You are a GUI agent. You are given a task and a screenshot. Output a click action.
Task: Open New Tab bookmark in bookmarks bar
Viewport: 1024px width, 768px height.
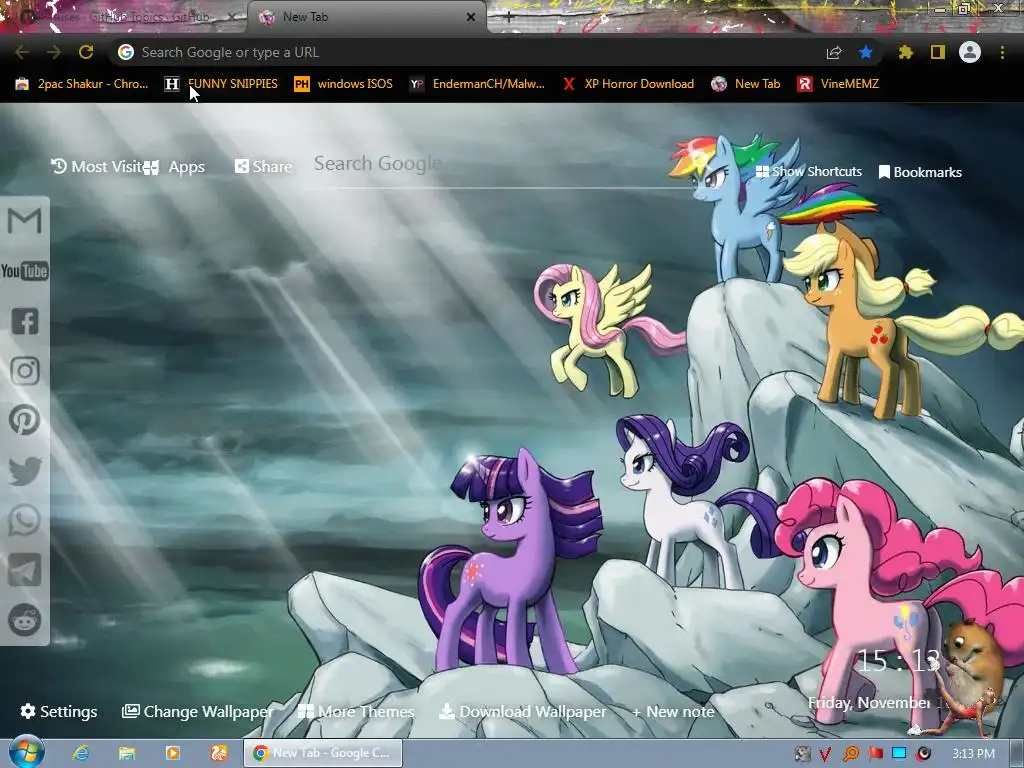click(x=746, y=84)
